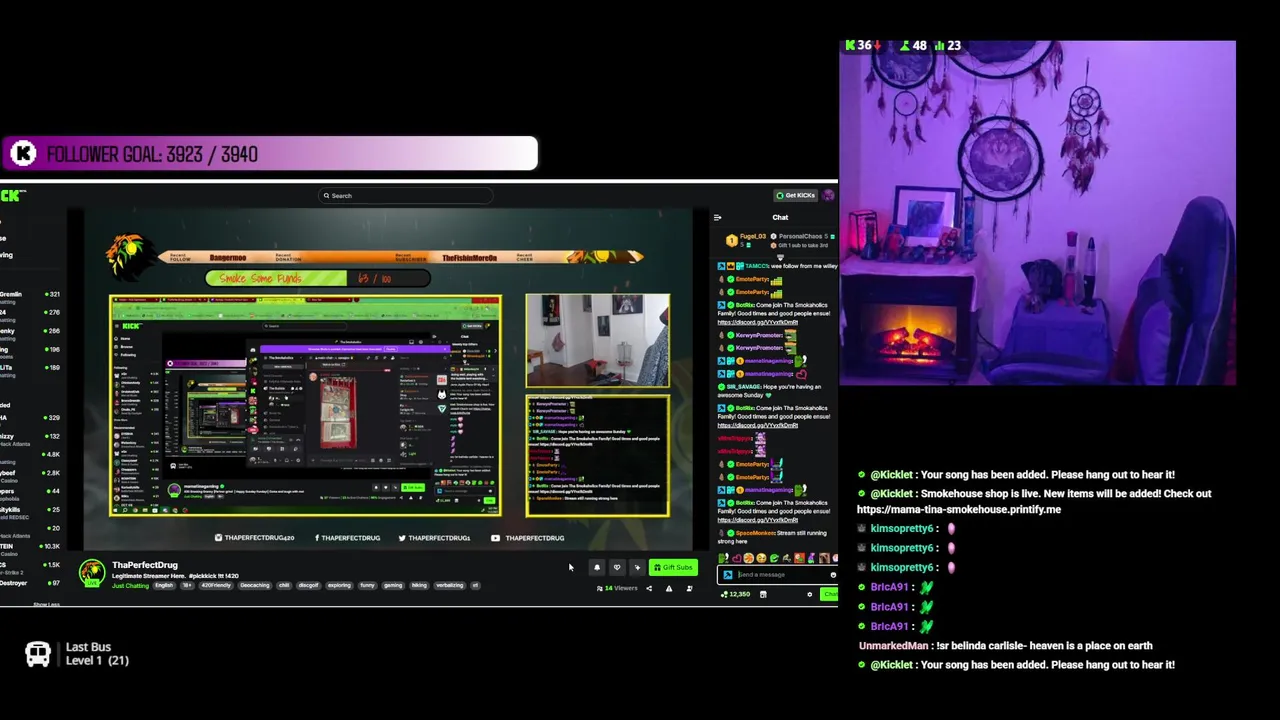
Task: Select the exploring tag
Action: pyautogui.click(x=339, y=585)
